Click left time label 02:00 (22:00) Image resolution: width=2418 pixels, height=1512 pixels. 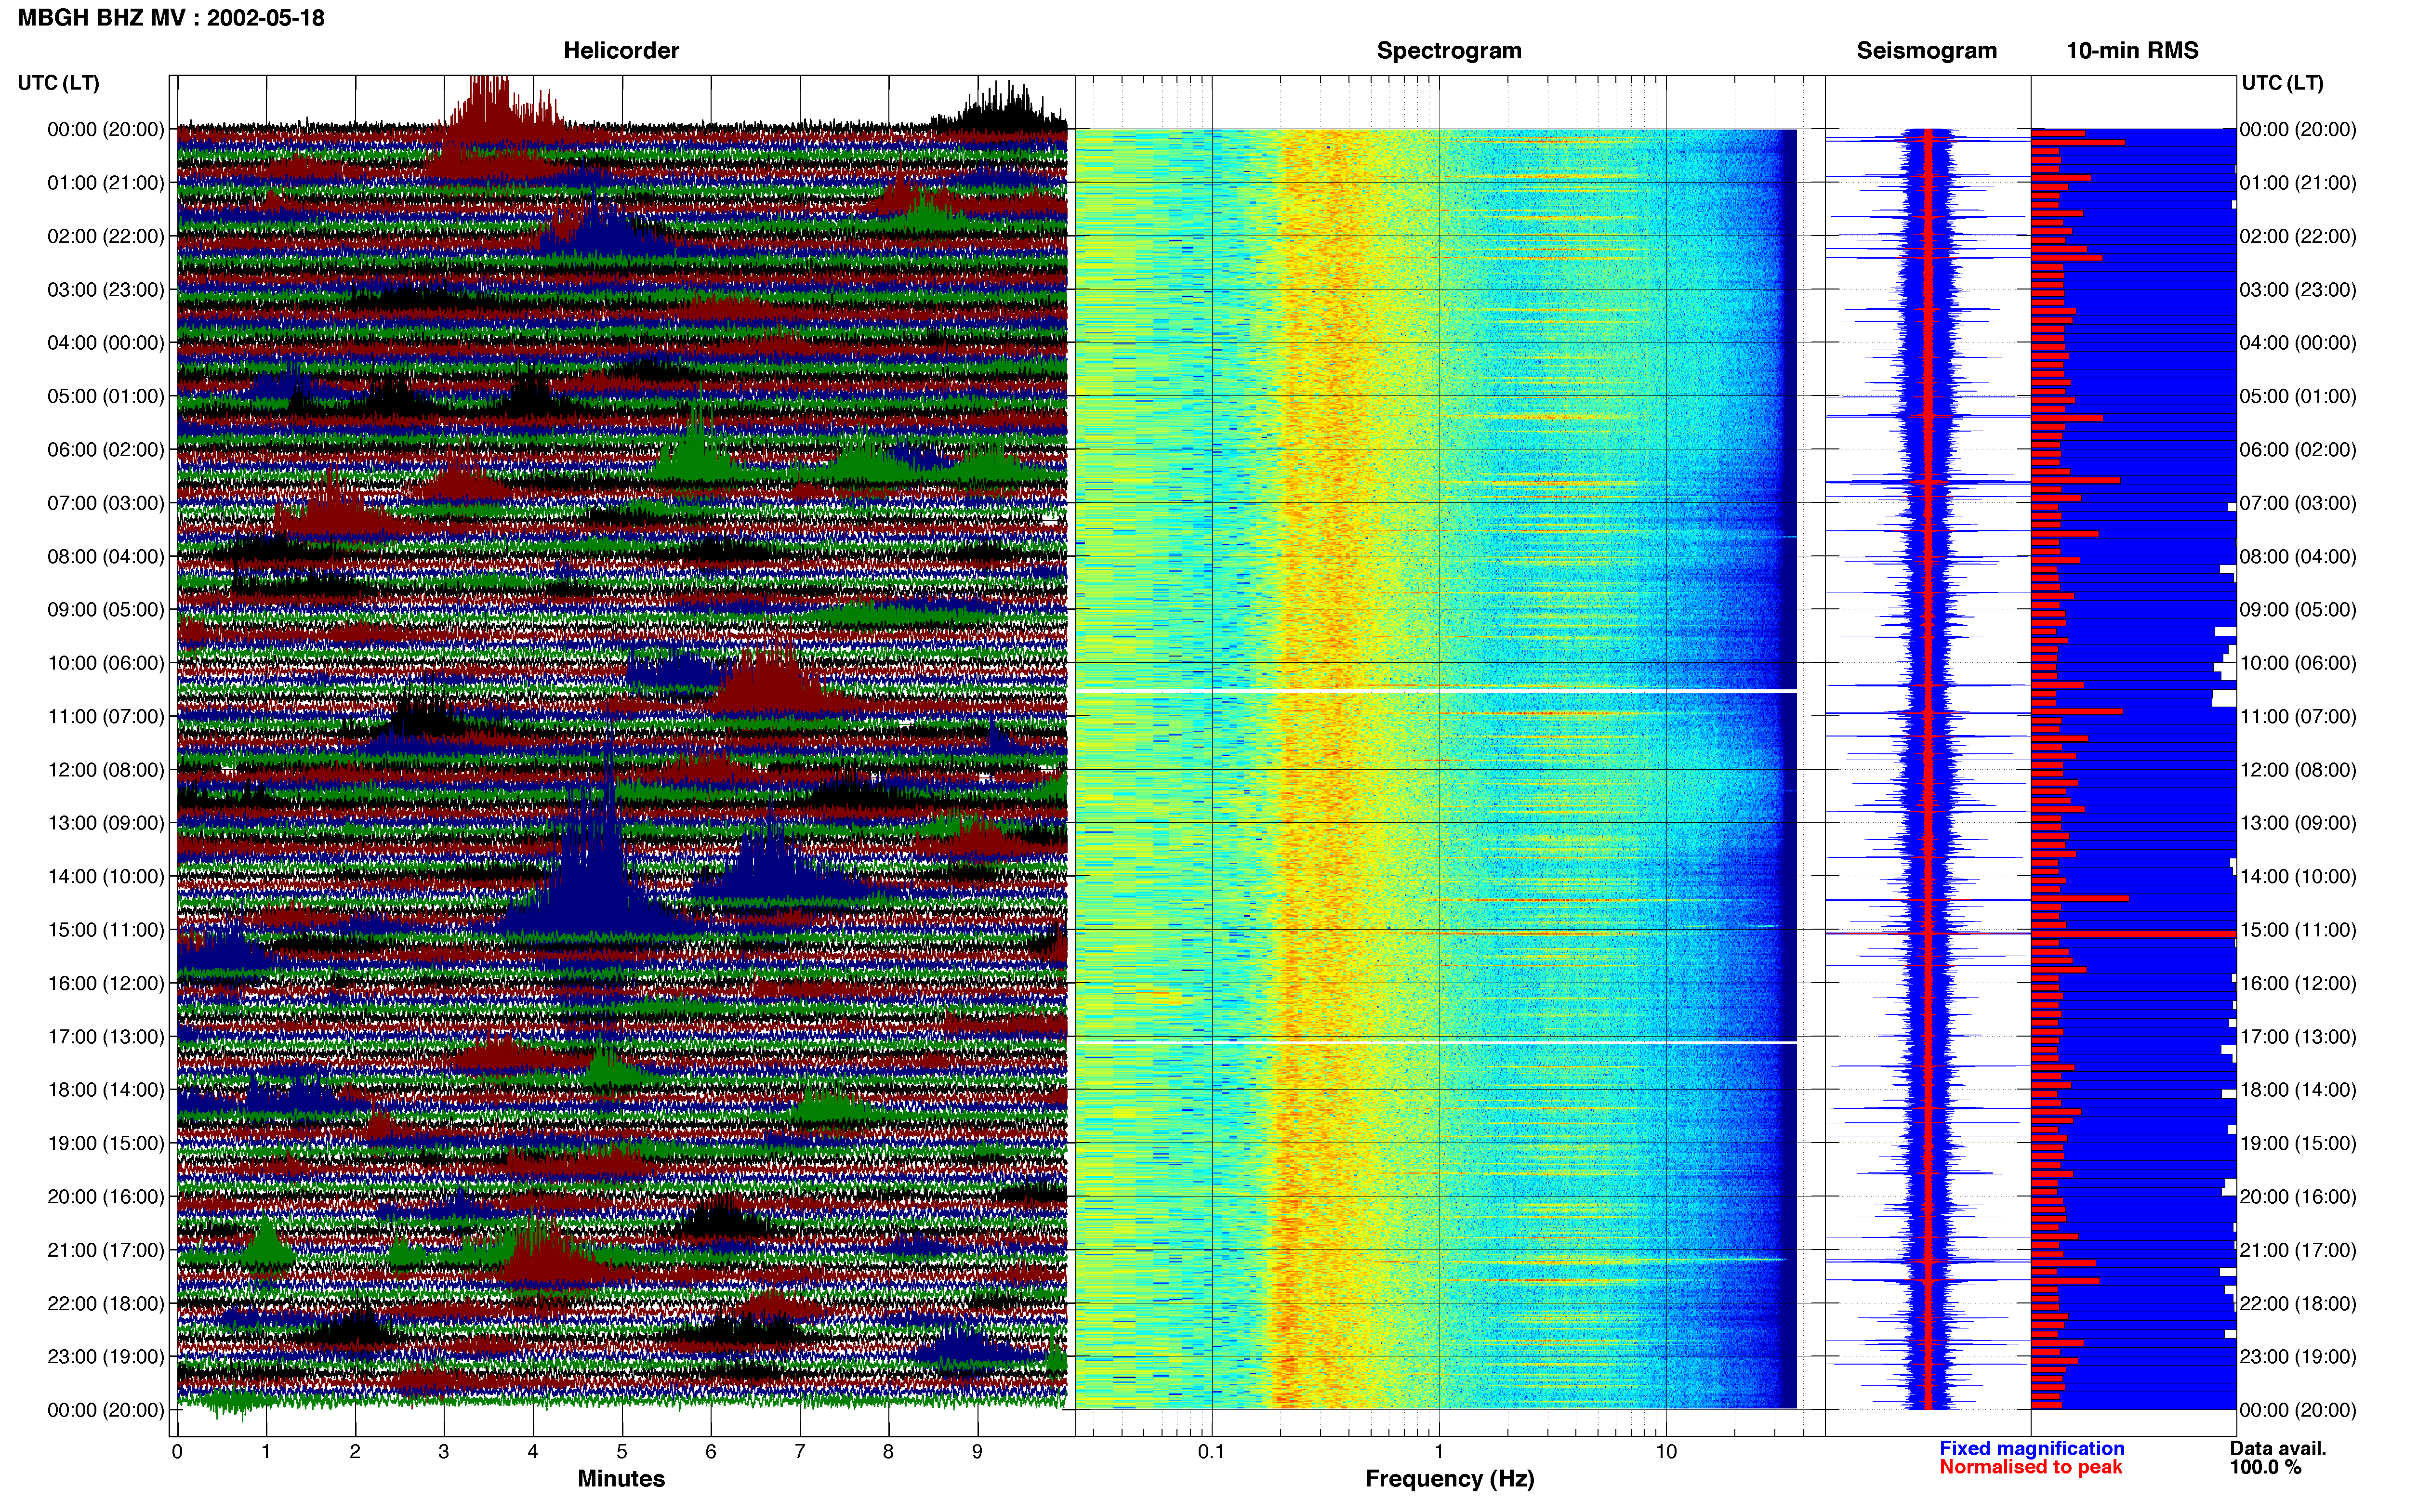tap(106, 236)
